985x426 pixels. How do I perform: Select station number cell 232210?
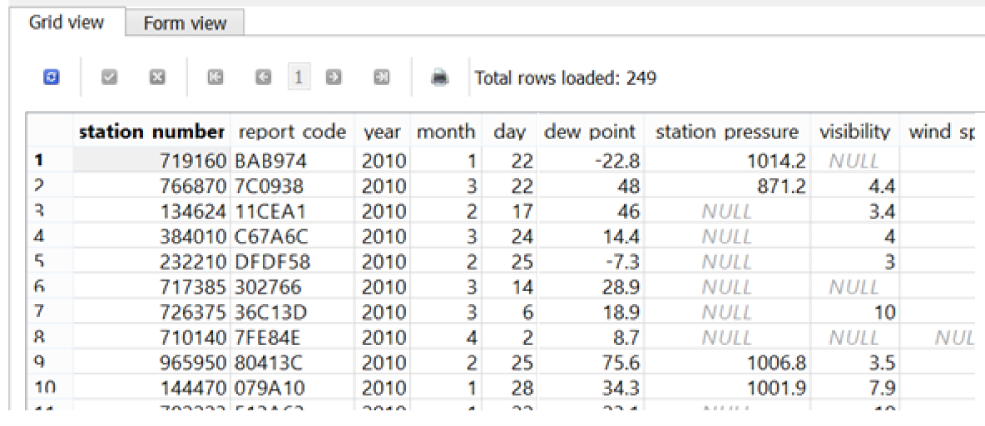(151, 261)
